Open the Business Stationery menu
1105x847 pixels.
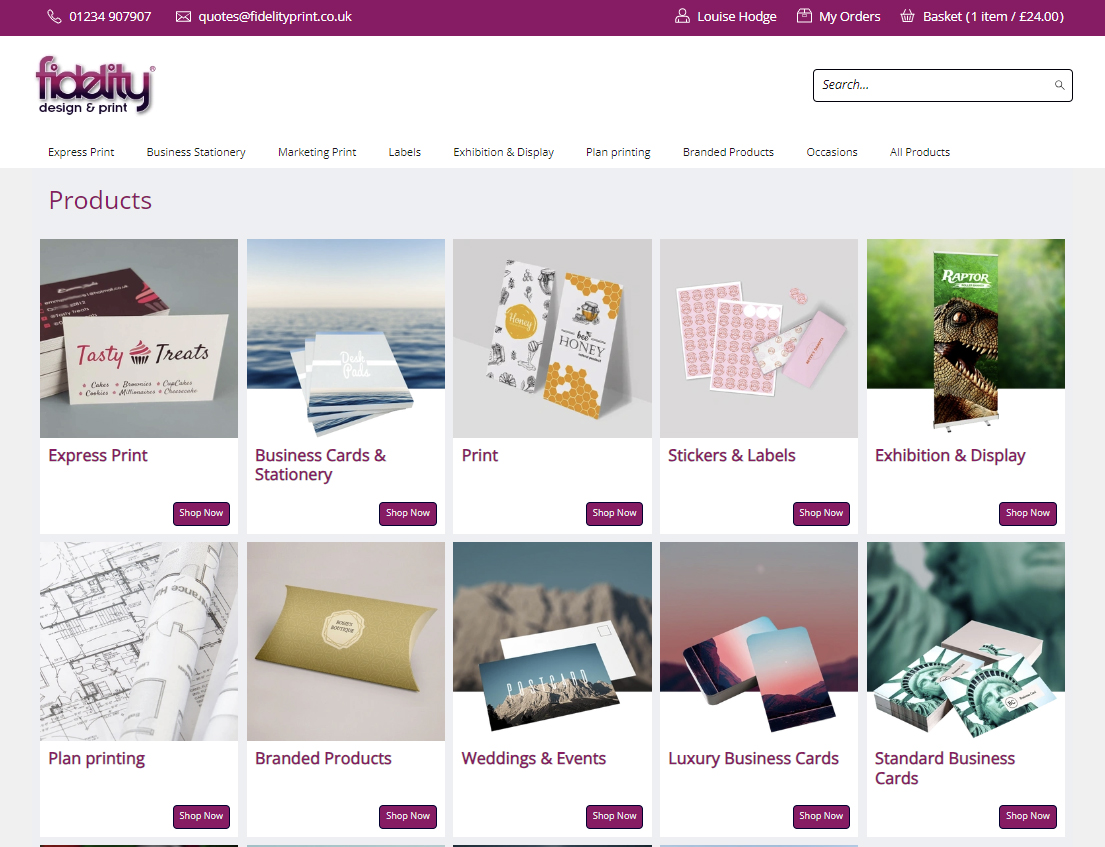tap(196, 152)
